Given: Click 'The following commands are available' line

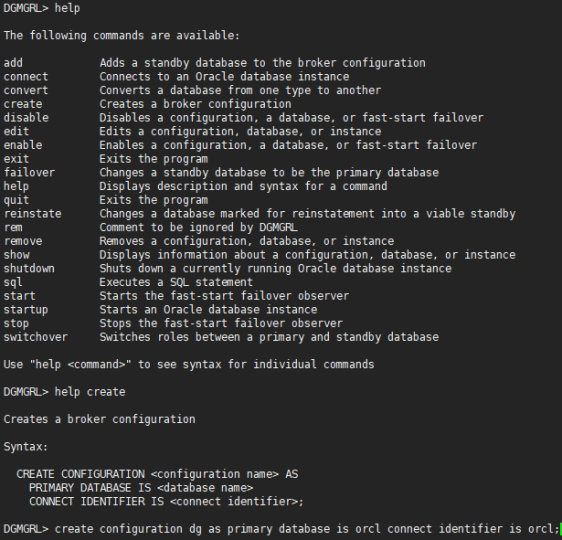Looking at the screenshot, I should pyautogui.click(x=122, y=35).
